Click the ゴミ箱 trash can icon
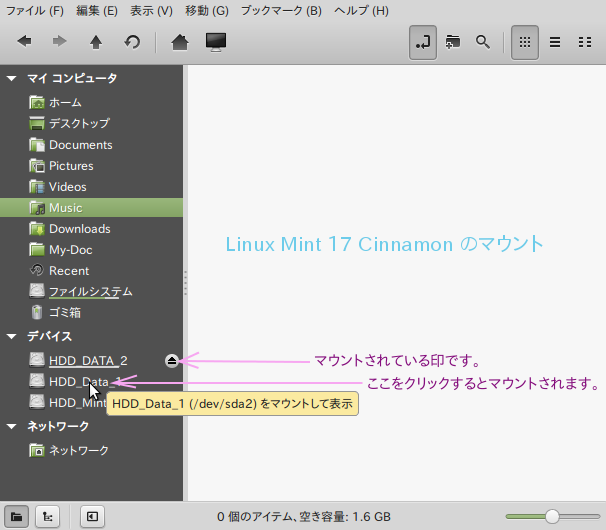The height and width of the screenshot is (530, 606). [x=37, y=312]
